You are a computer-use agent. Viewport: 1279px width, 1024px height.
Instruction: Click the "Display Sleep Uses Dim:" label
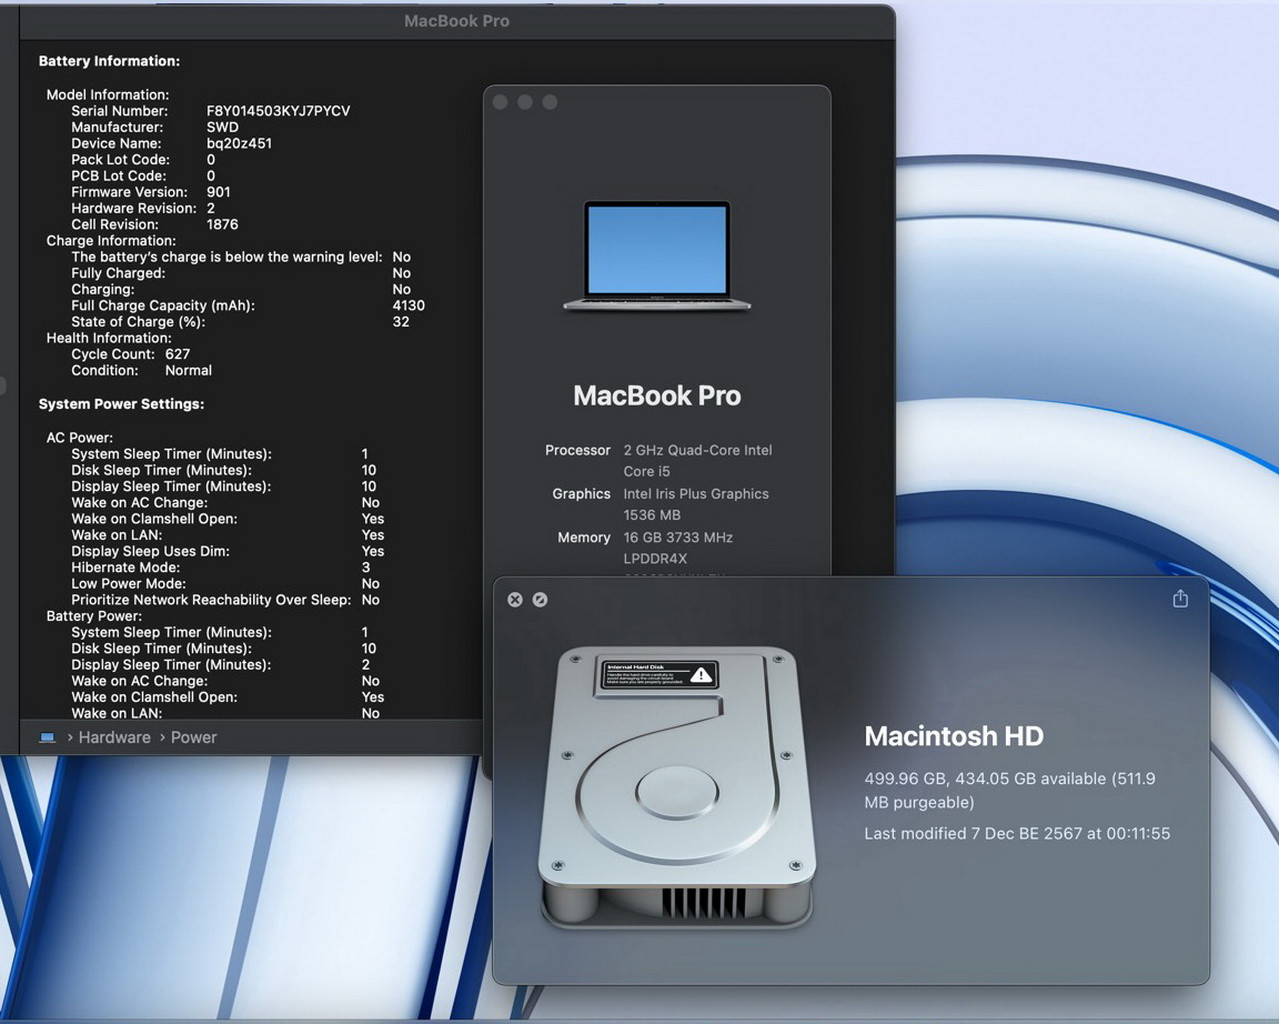[150, 551]
